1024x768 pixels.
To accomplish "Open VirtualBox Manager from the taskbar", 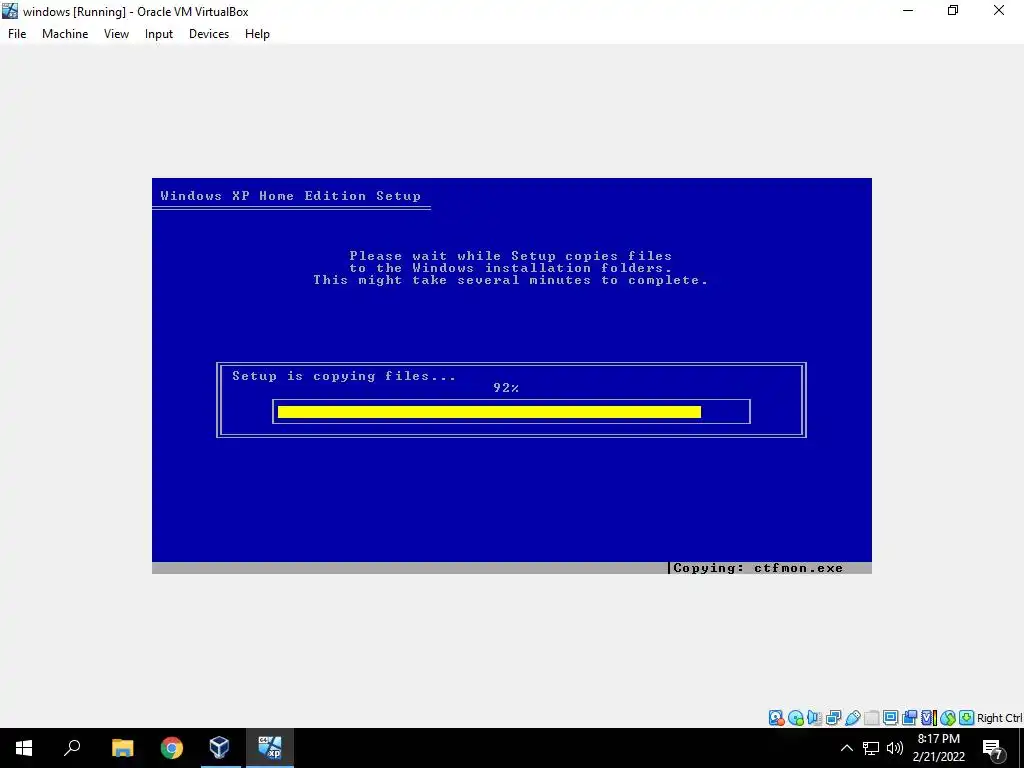I will pos(219,748).
